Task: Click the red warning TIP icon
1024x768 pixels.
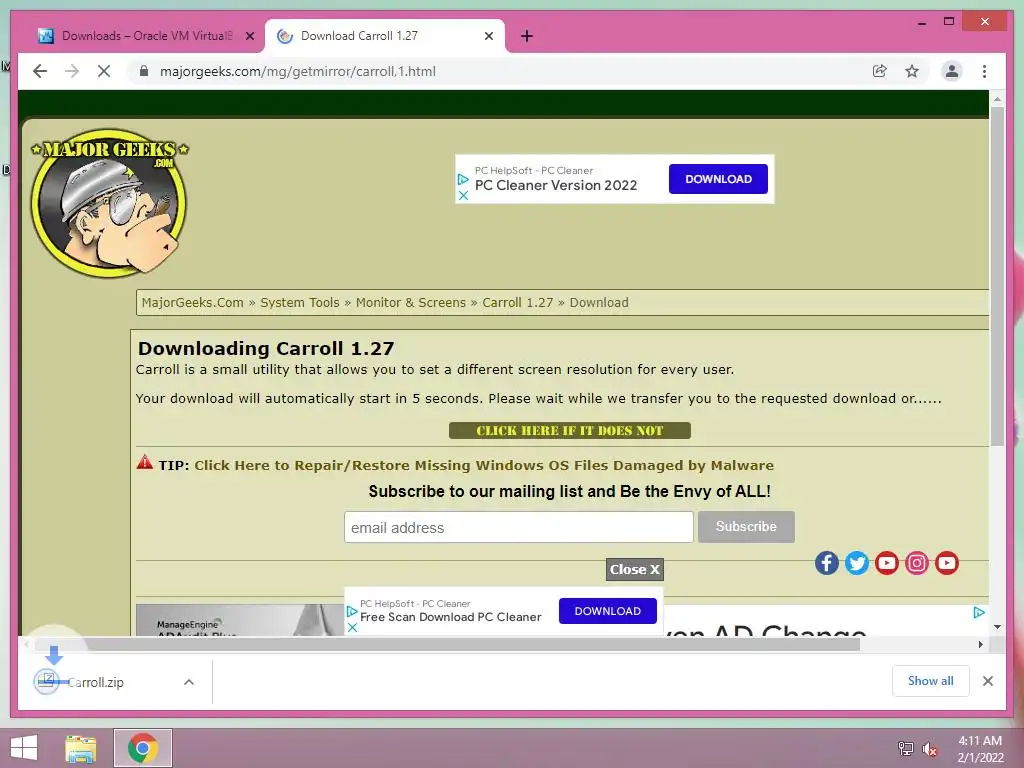Action: 144,462
